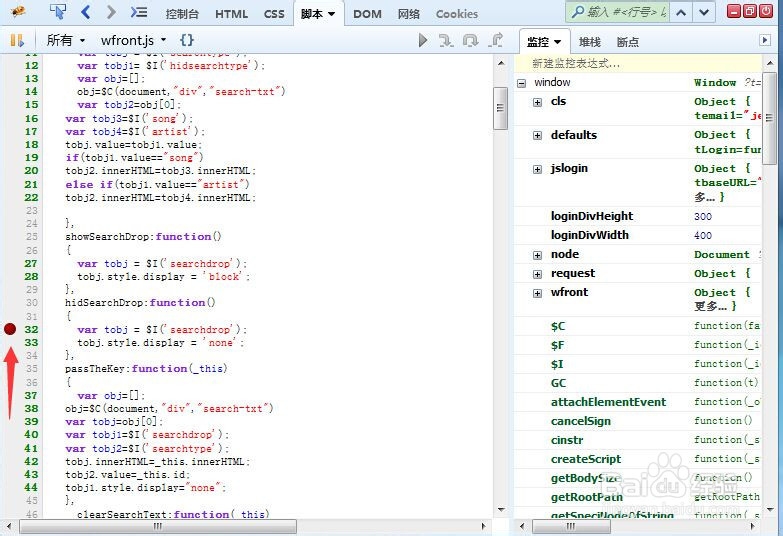The image size is (783, 536).
Task: Open the 所有 script filter dropdown
Action: (x=65, y=40)
